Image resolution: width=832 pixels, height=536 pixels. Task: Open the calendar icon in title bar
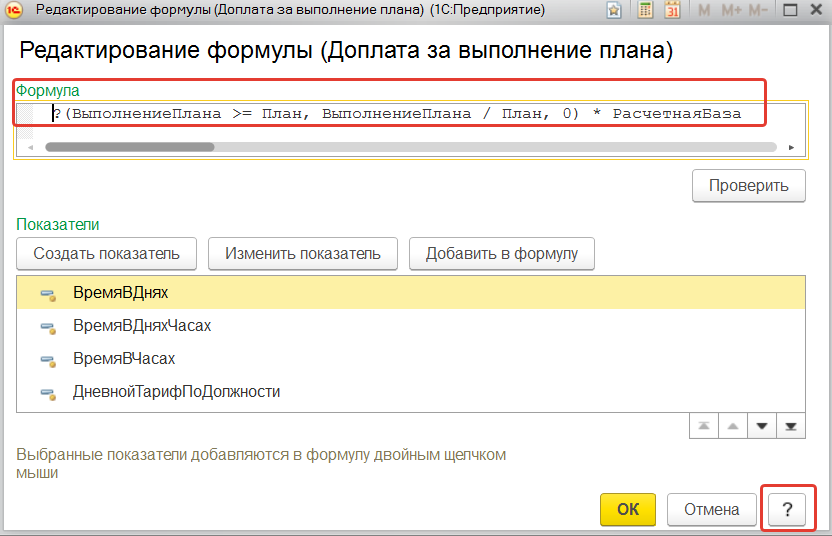(672, 10)
